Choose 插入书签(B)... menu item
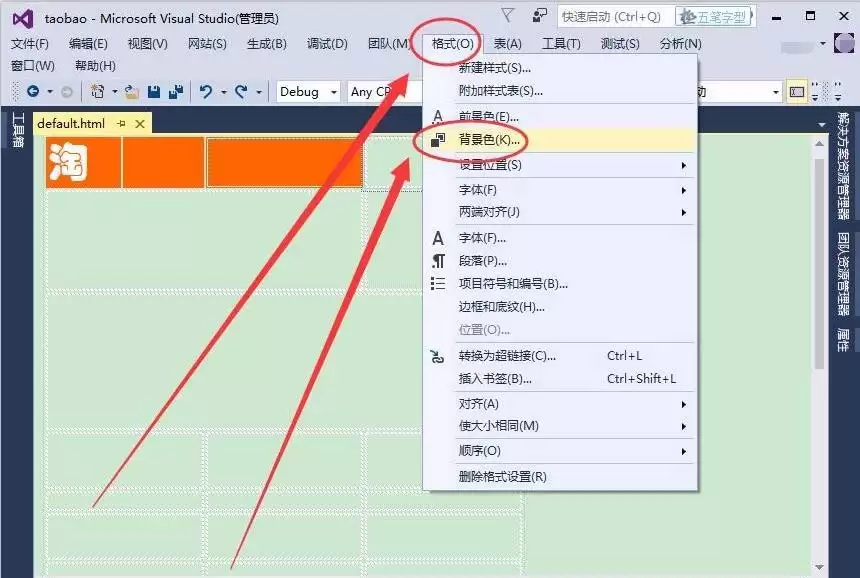Screen dimensions: 860x578 [559, 379]
